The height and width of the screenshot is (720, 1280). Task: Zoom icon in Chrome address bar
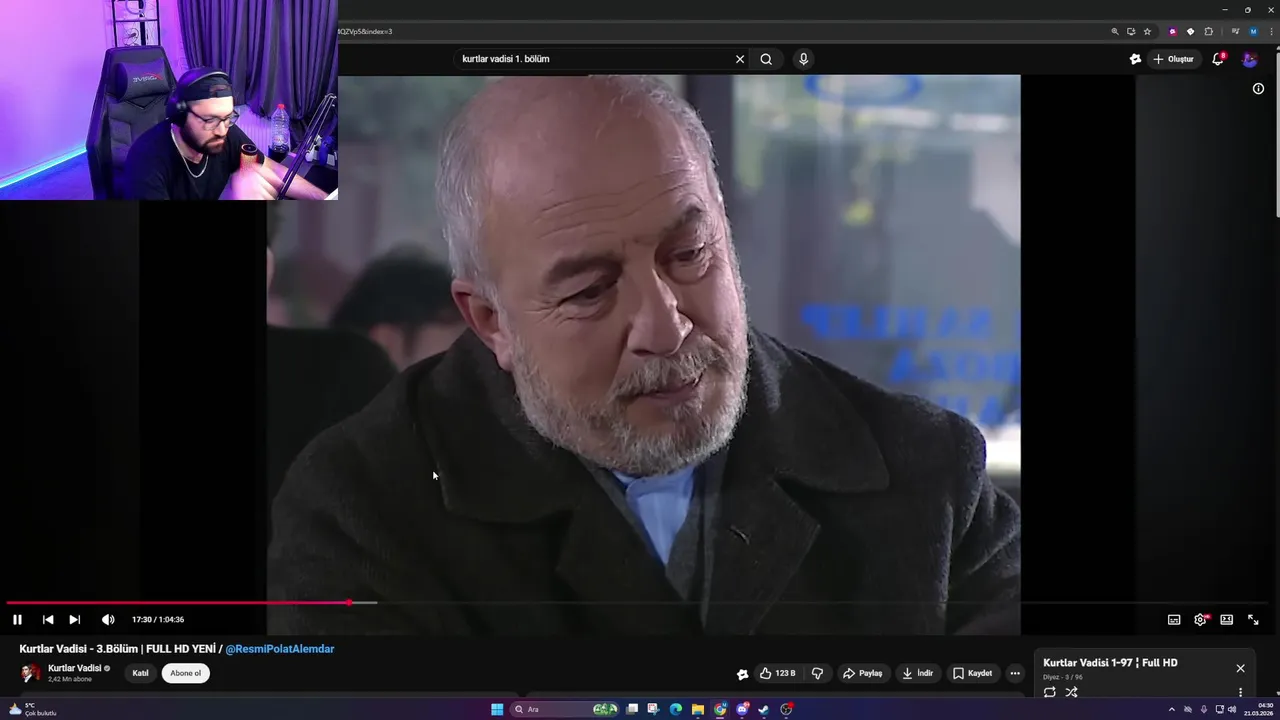coord(1115,31)
